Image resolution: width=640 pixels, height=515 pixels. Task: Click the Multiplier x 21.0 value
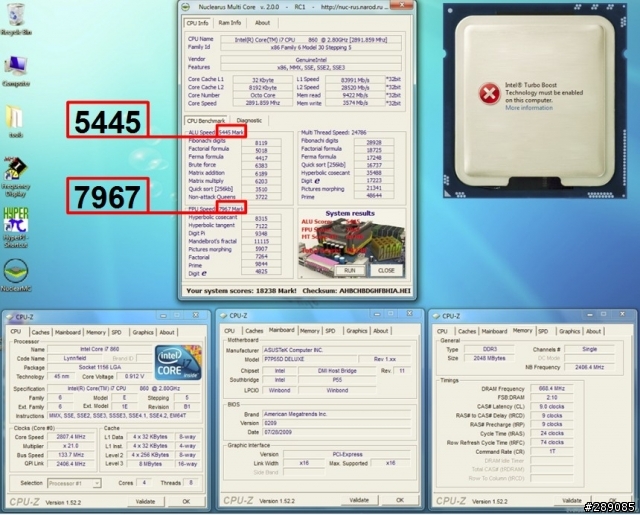click(x=71, y=446)
